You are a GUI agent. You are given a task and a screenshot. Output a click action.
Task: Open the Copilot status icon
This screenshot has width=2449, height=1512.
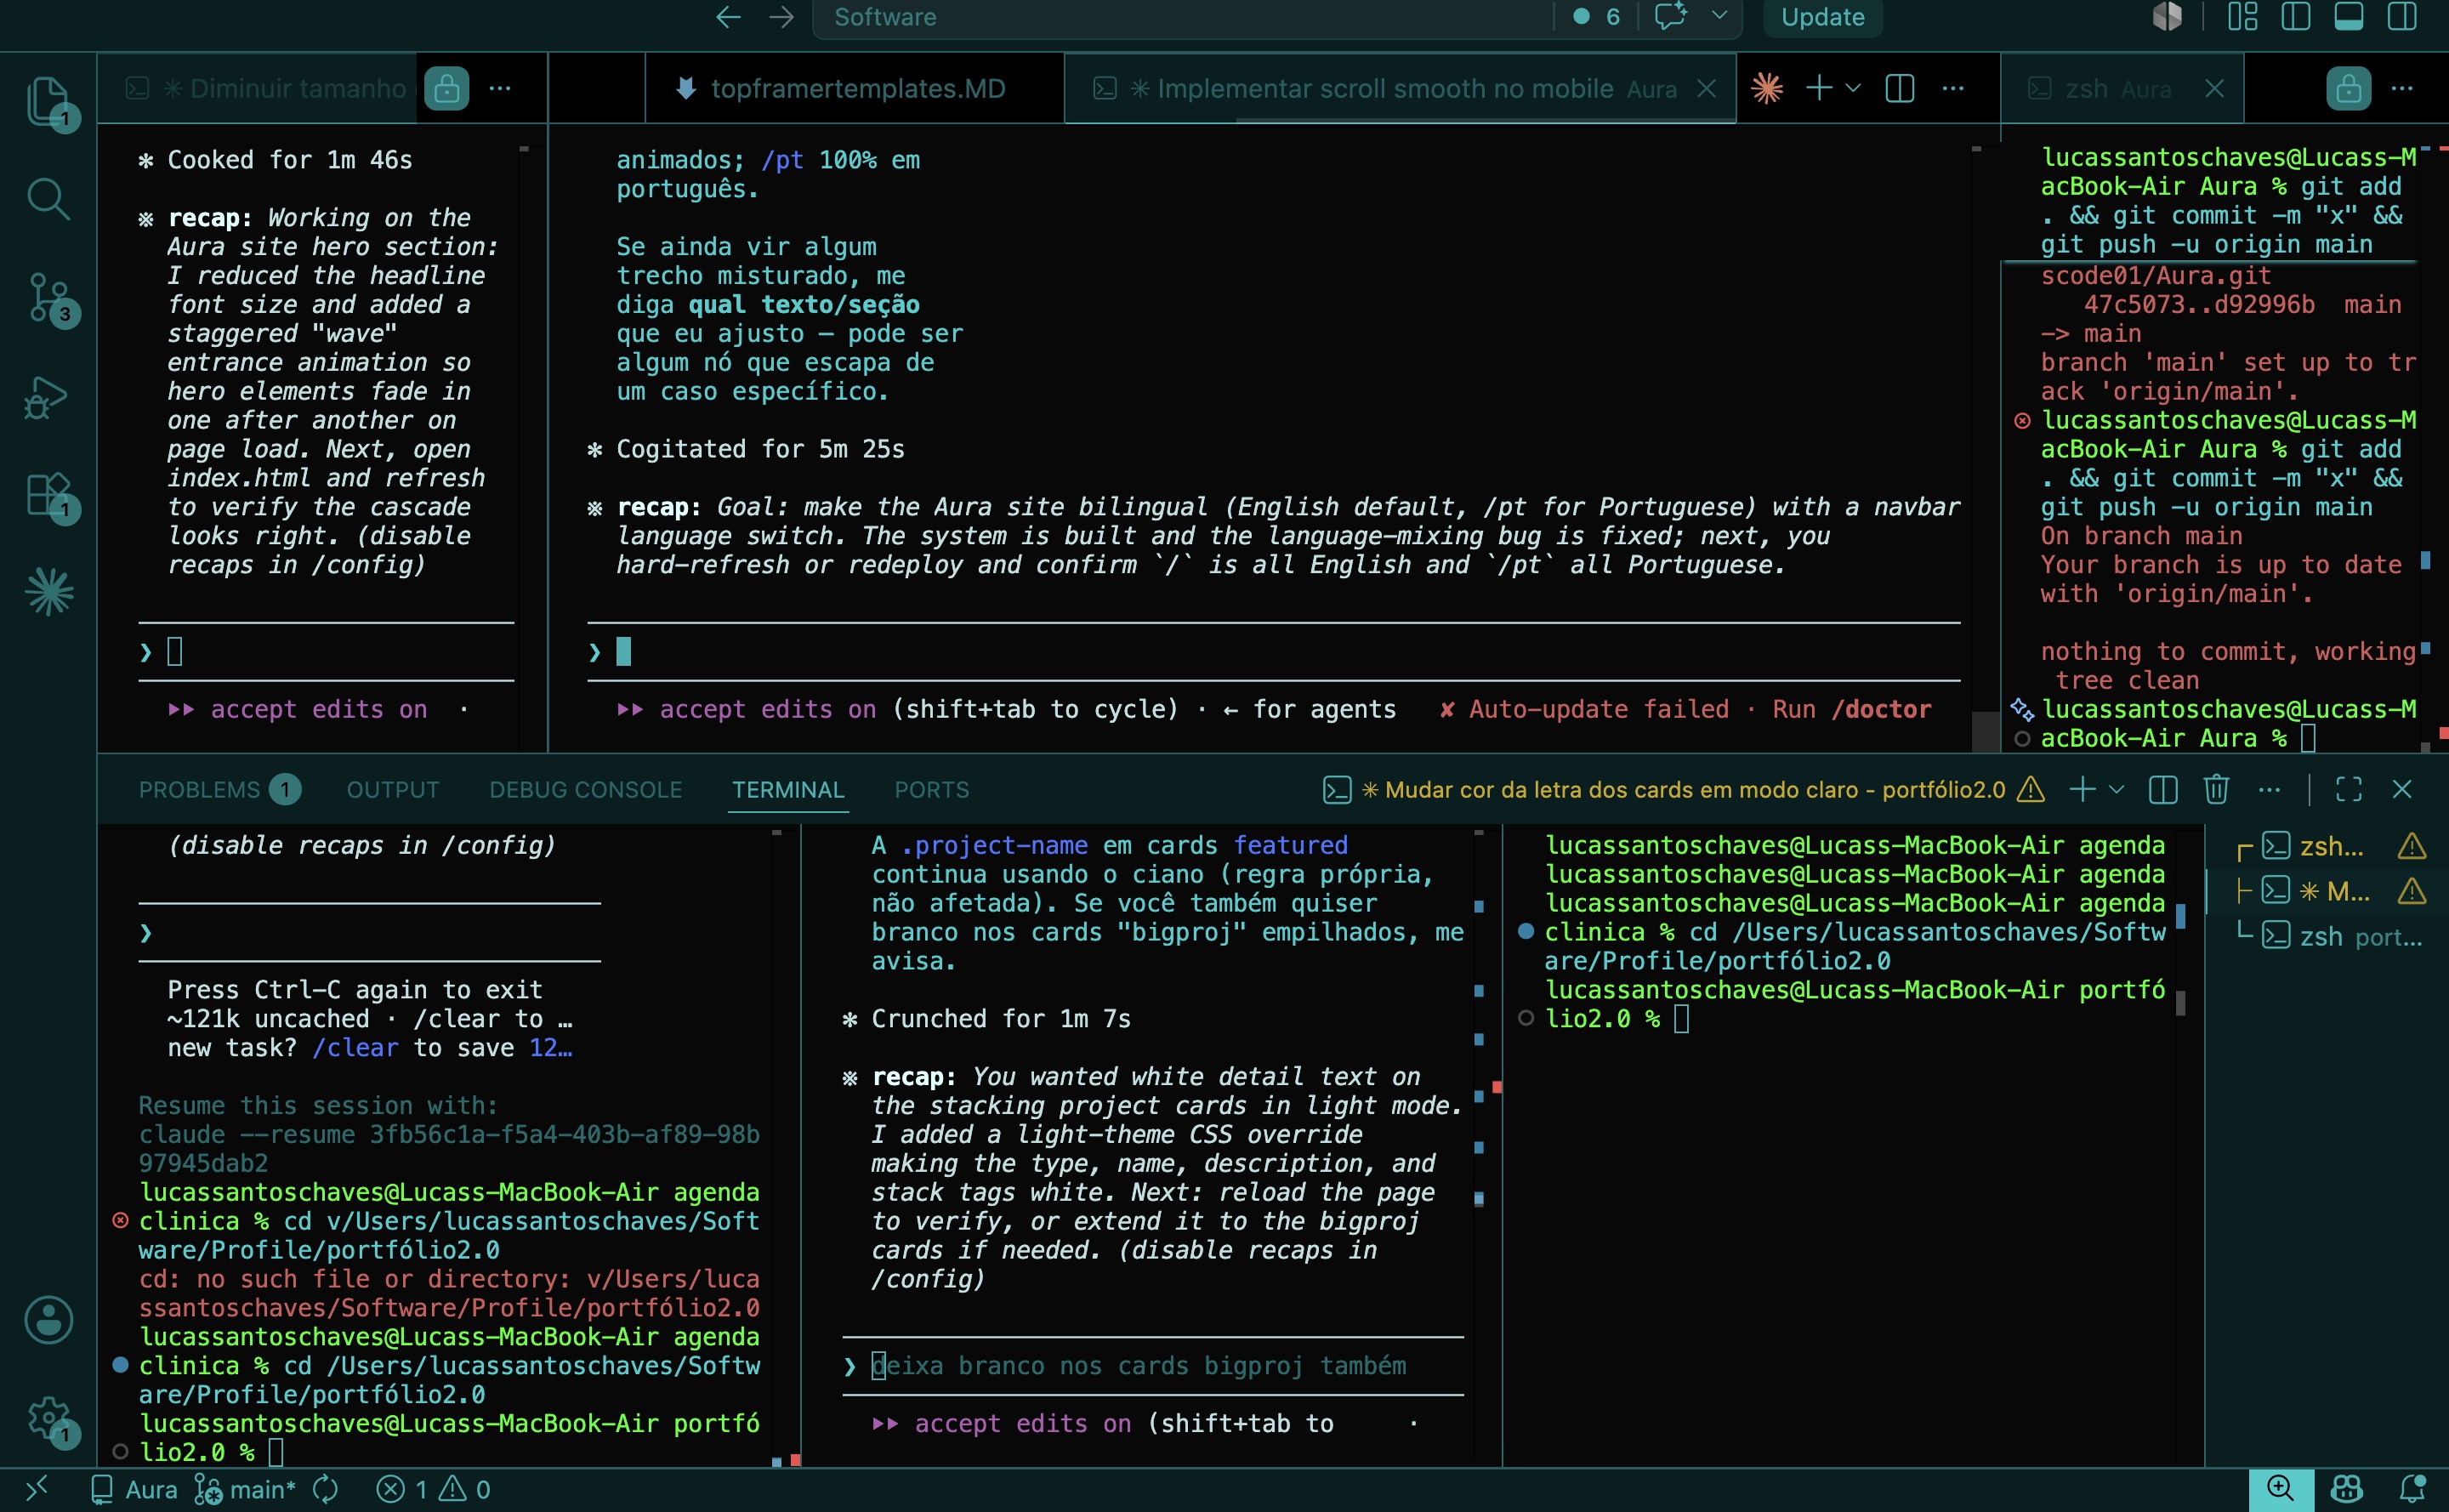click(x=2346, y=1490)
